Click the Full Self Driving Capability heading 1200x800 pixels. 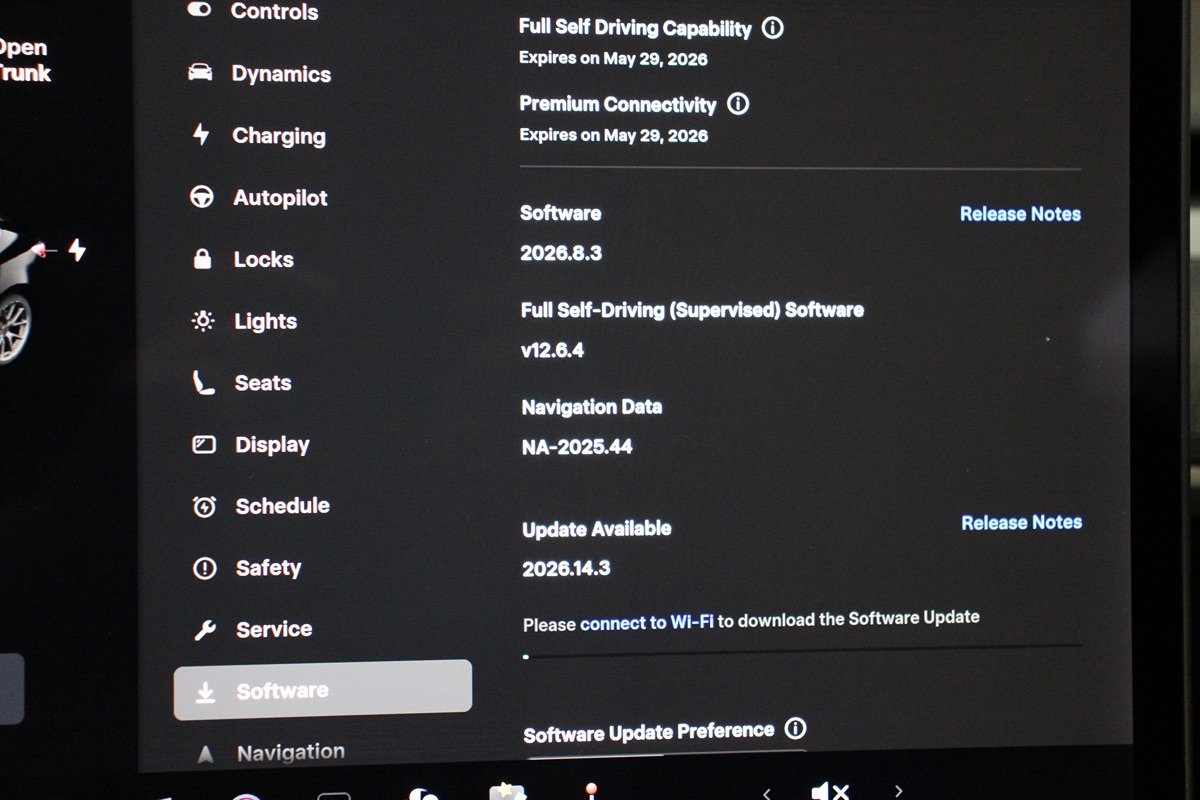pyautogui.click(x=635, y=28)
